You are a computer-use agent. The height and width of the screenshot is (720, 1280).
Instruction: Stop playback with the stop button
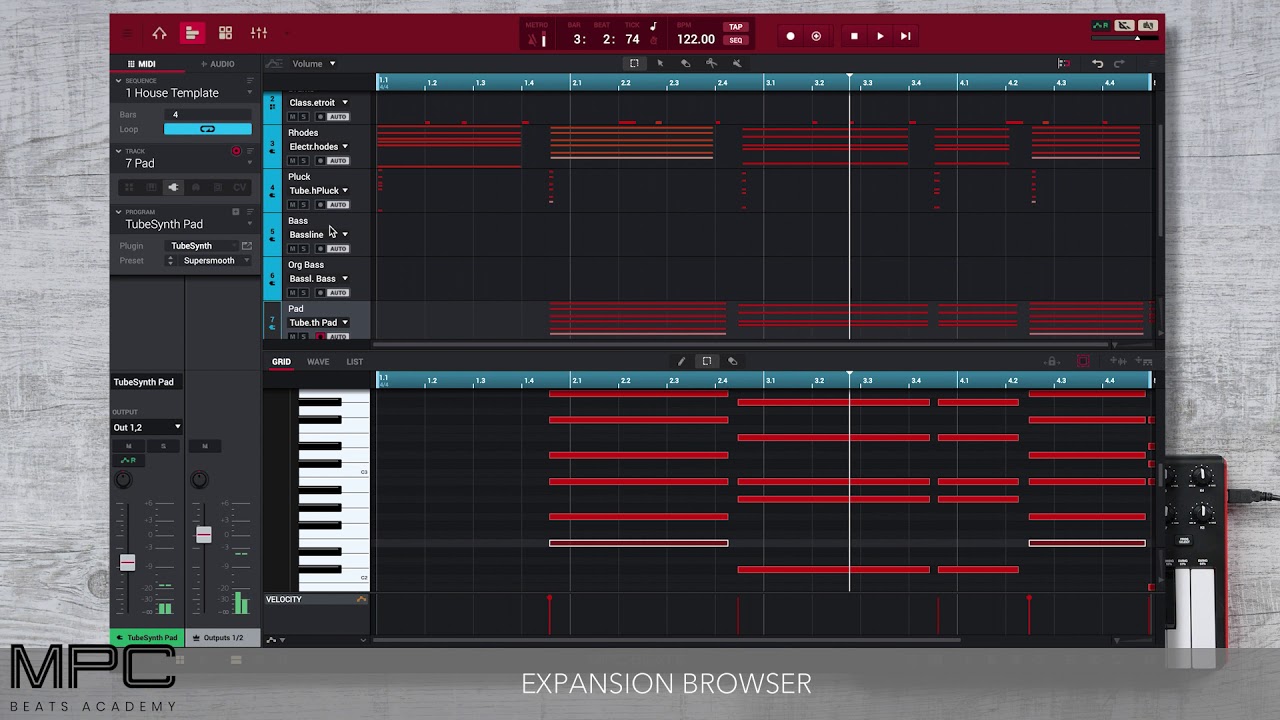854,36
